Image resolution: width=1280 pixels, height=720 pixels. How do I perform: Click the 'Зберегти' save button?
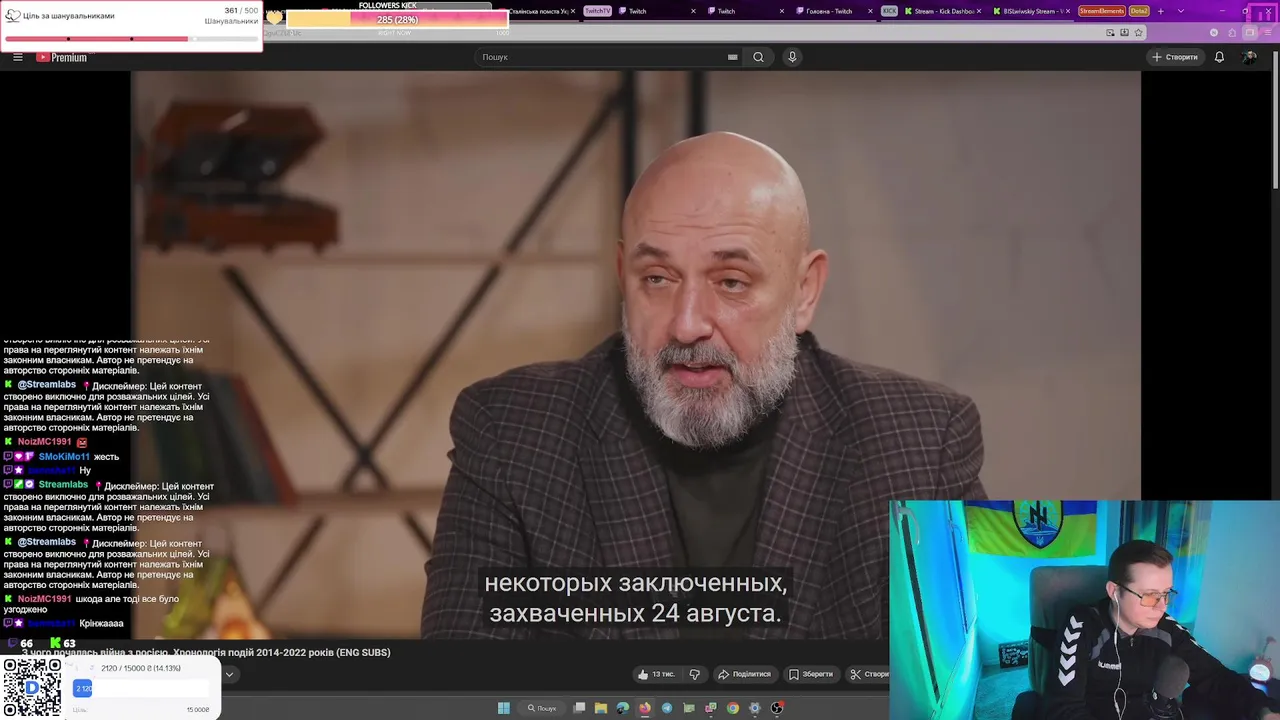coord(810,674)
